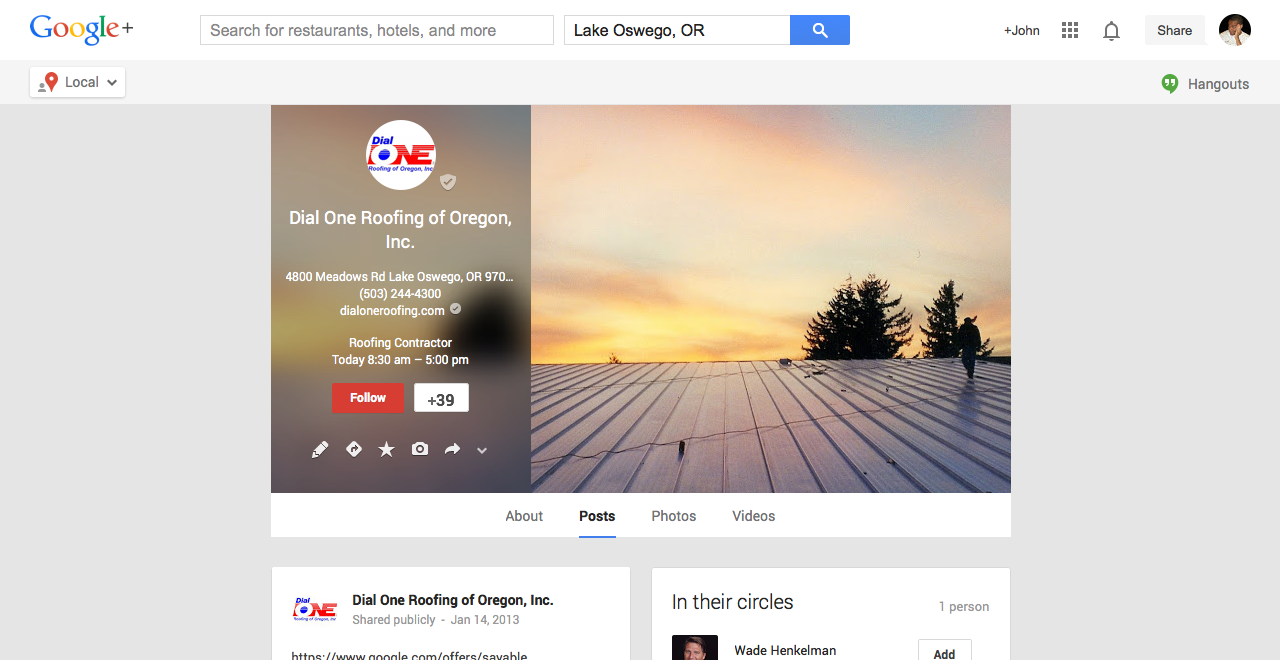Open directions icon on profile card
The height and width of the screenshot is (660, 1280).
353,449
